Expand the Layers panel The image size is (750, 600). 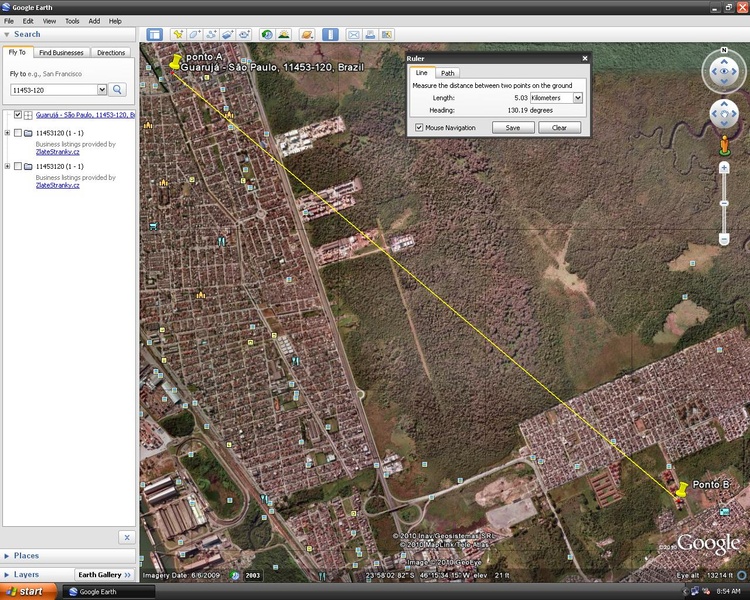[x=7, y=575]
